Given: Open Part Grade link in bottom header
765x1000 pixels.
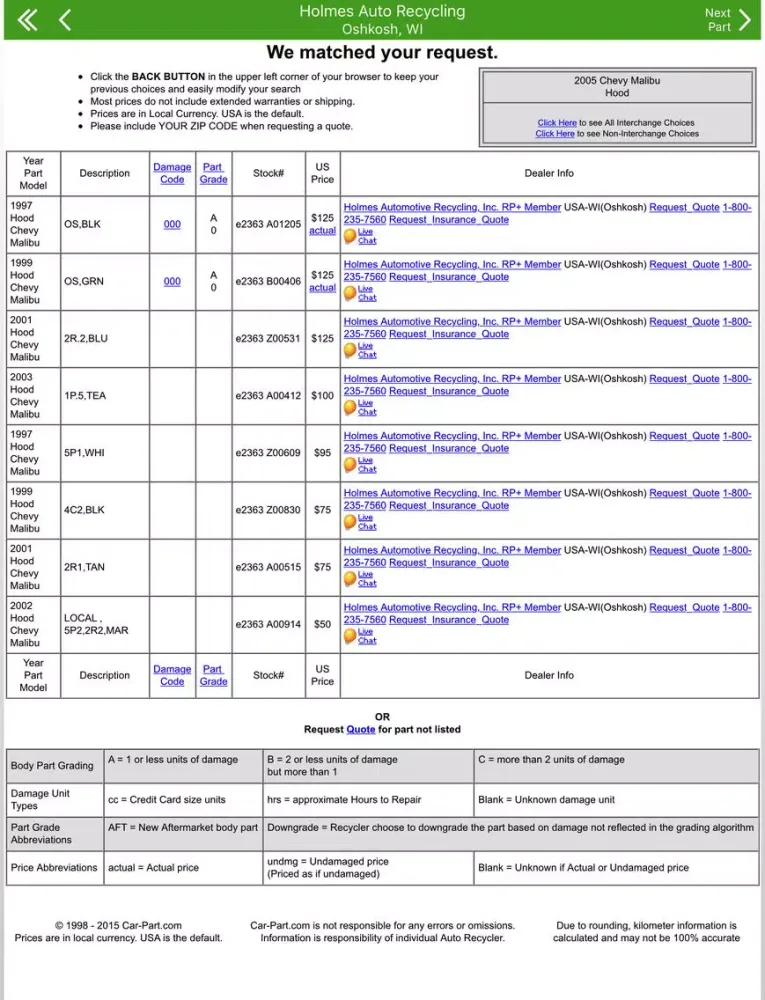Looking at the screenshot, I should tap(213, 675).
